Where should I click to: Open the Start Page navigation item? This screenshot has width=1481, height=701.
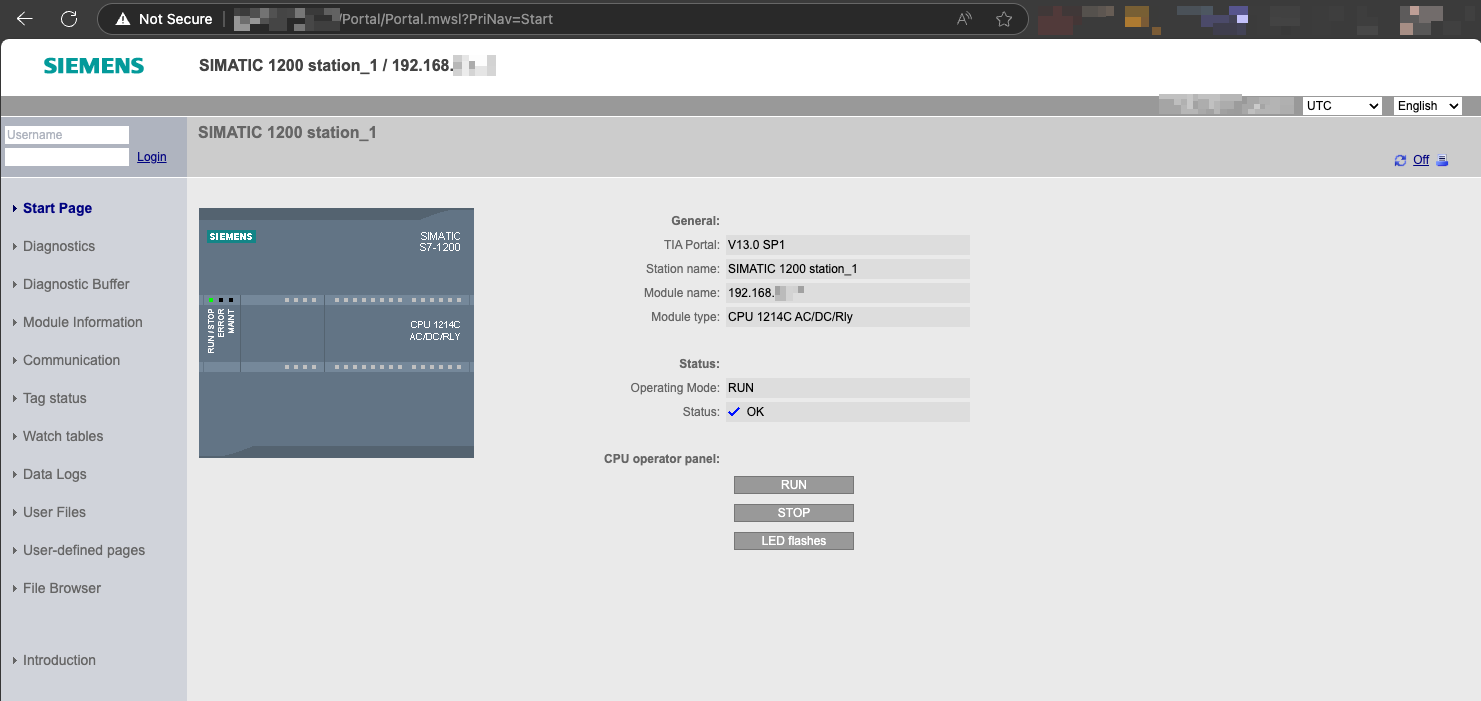(x=57, y=208)
